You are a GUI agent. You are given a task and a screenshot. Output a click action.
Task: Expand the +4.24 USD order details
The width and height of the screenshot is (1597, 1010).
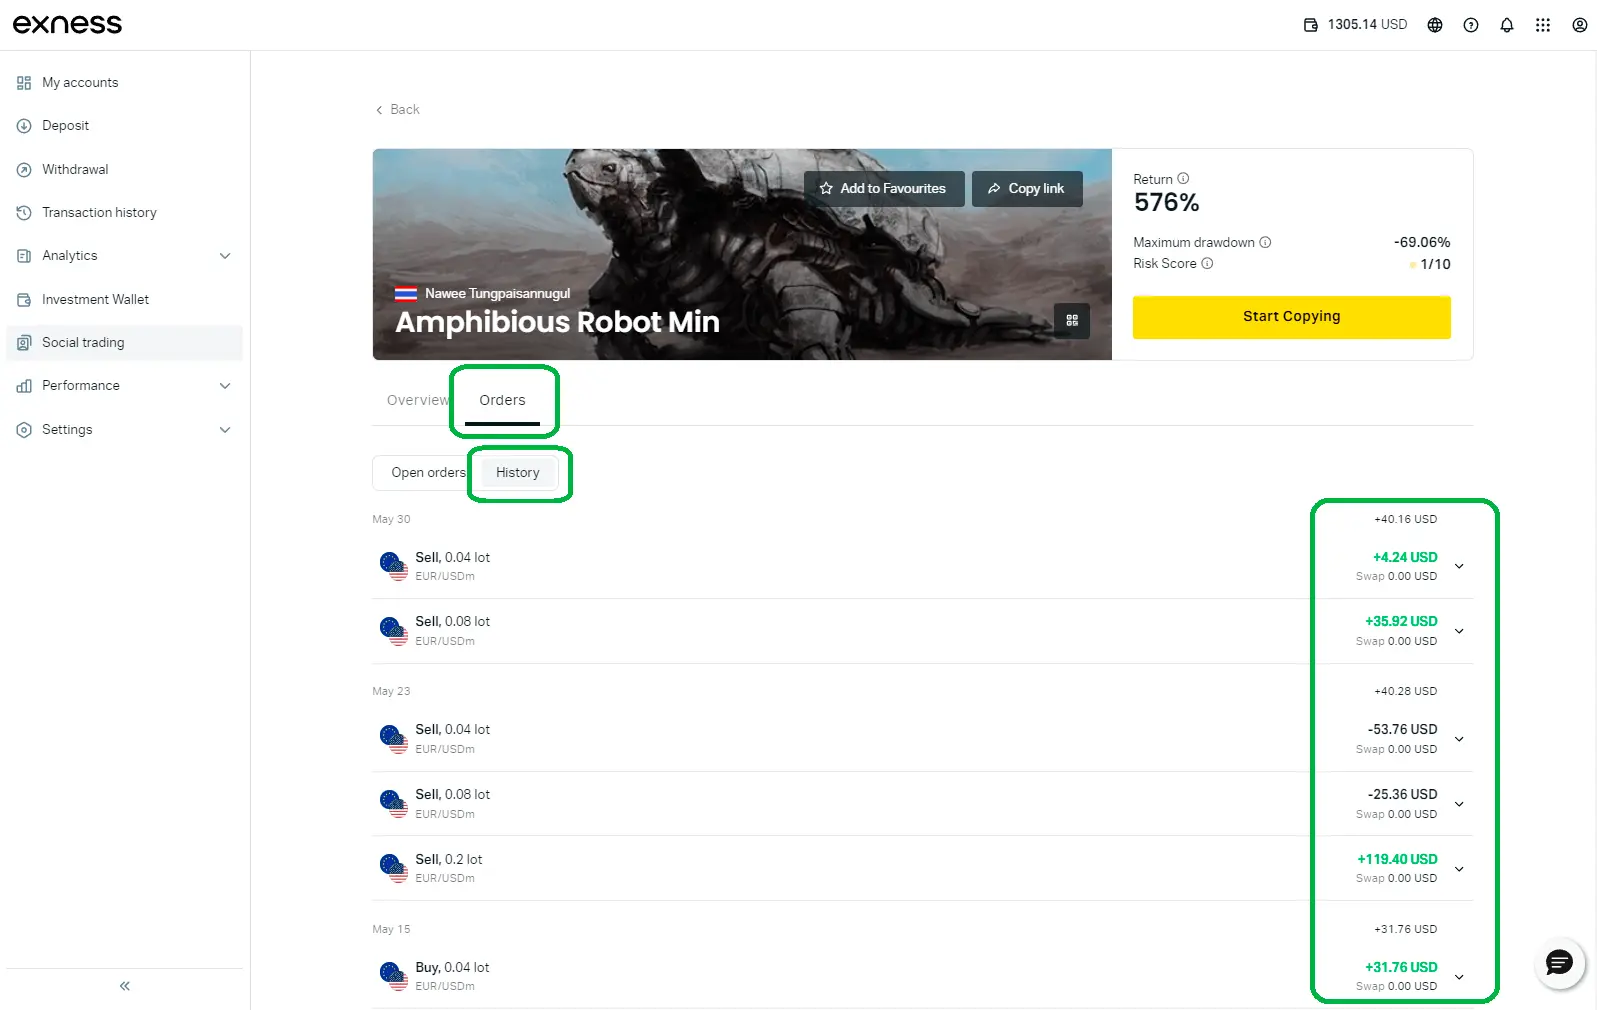point(1459,567)
